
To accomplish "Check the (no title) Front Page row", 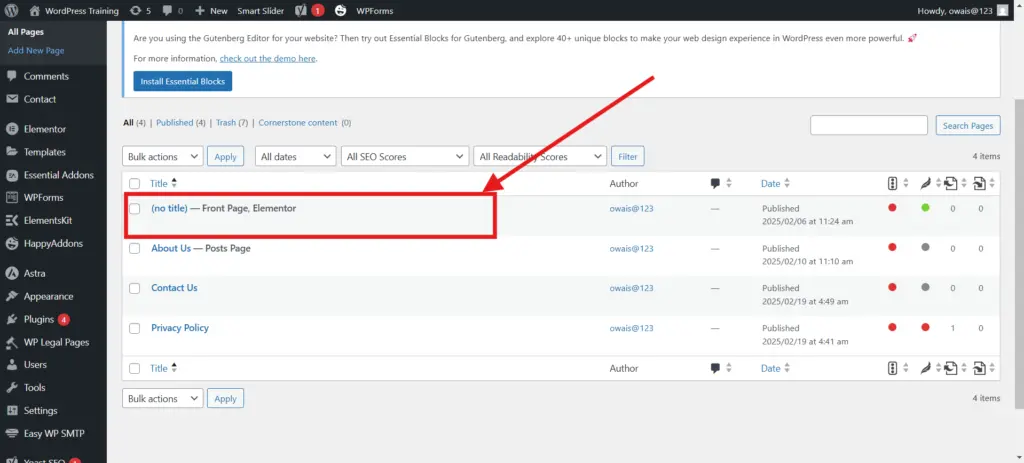I will (135, 209).
